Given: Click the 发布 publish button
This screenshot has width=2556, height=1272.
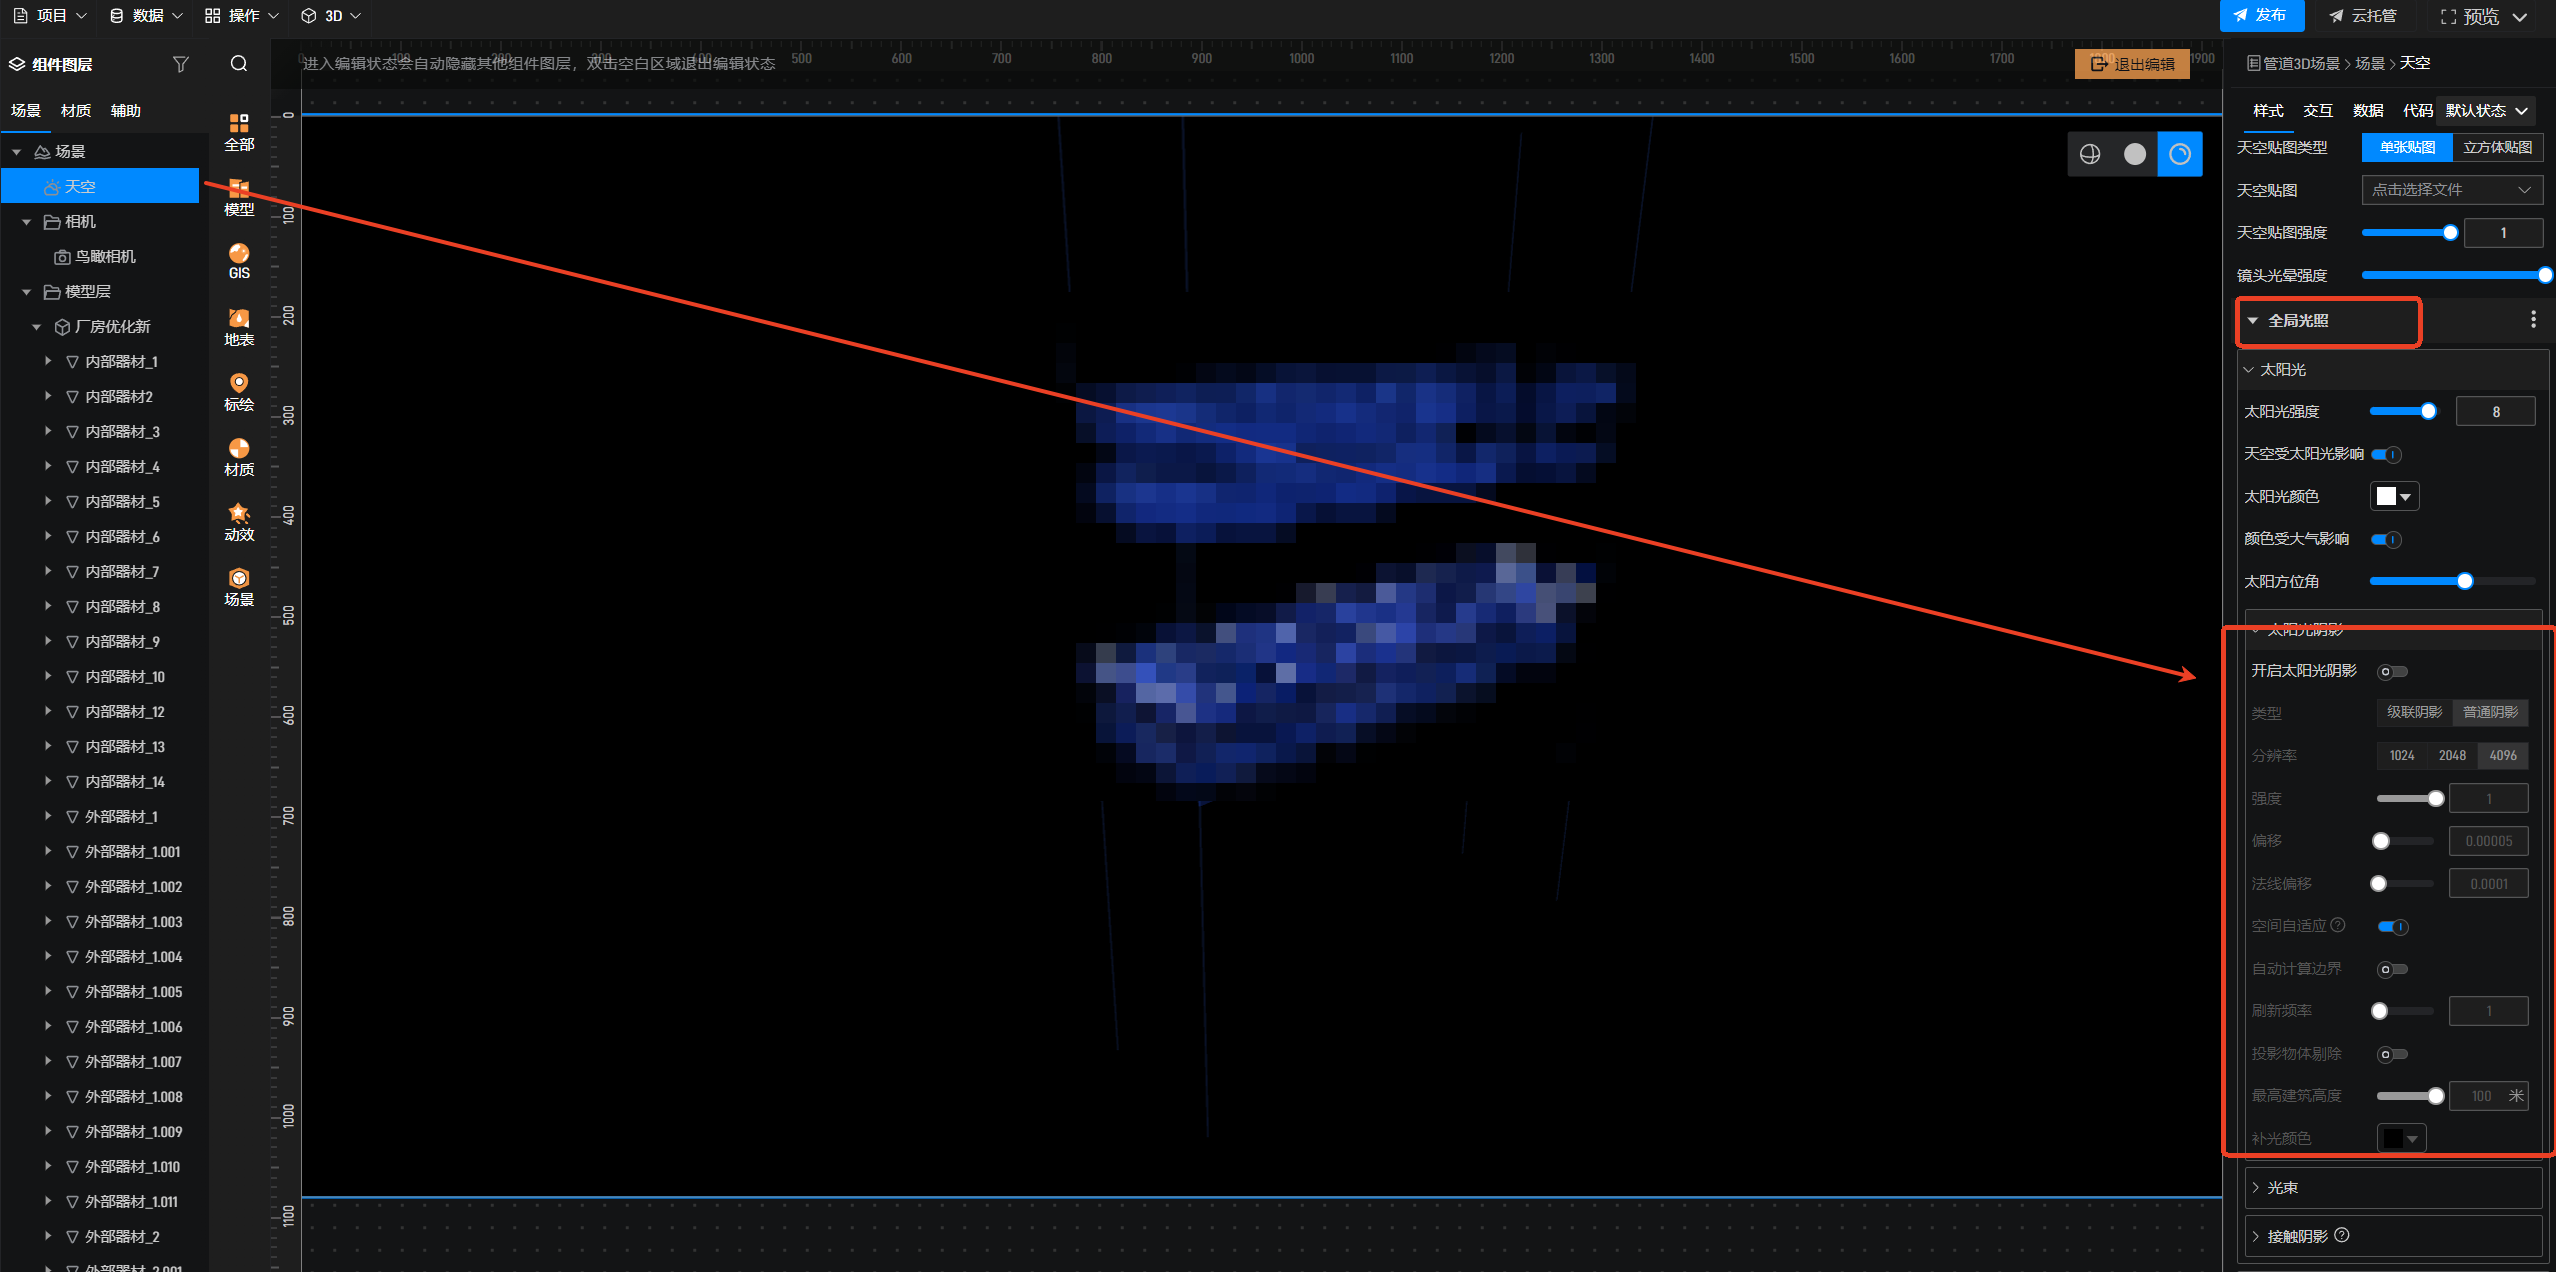Looking at the screenshot, I should [x=2261, y=15].
